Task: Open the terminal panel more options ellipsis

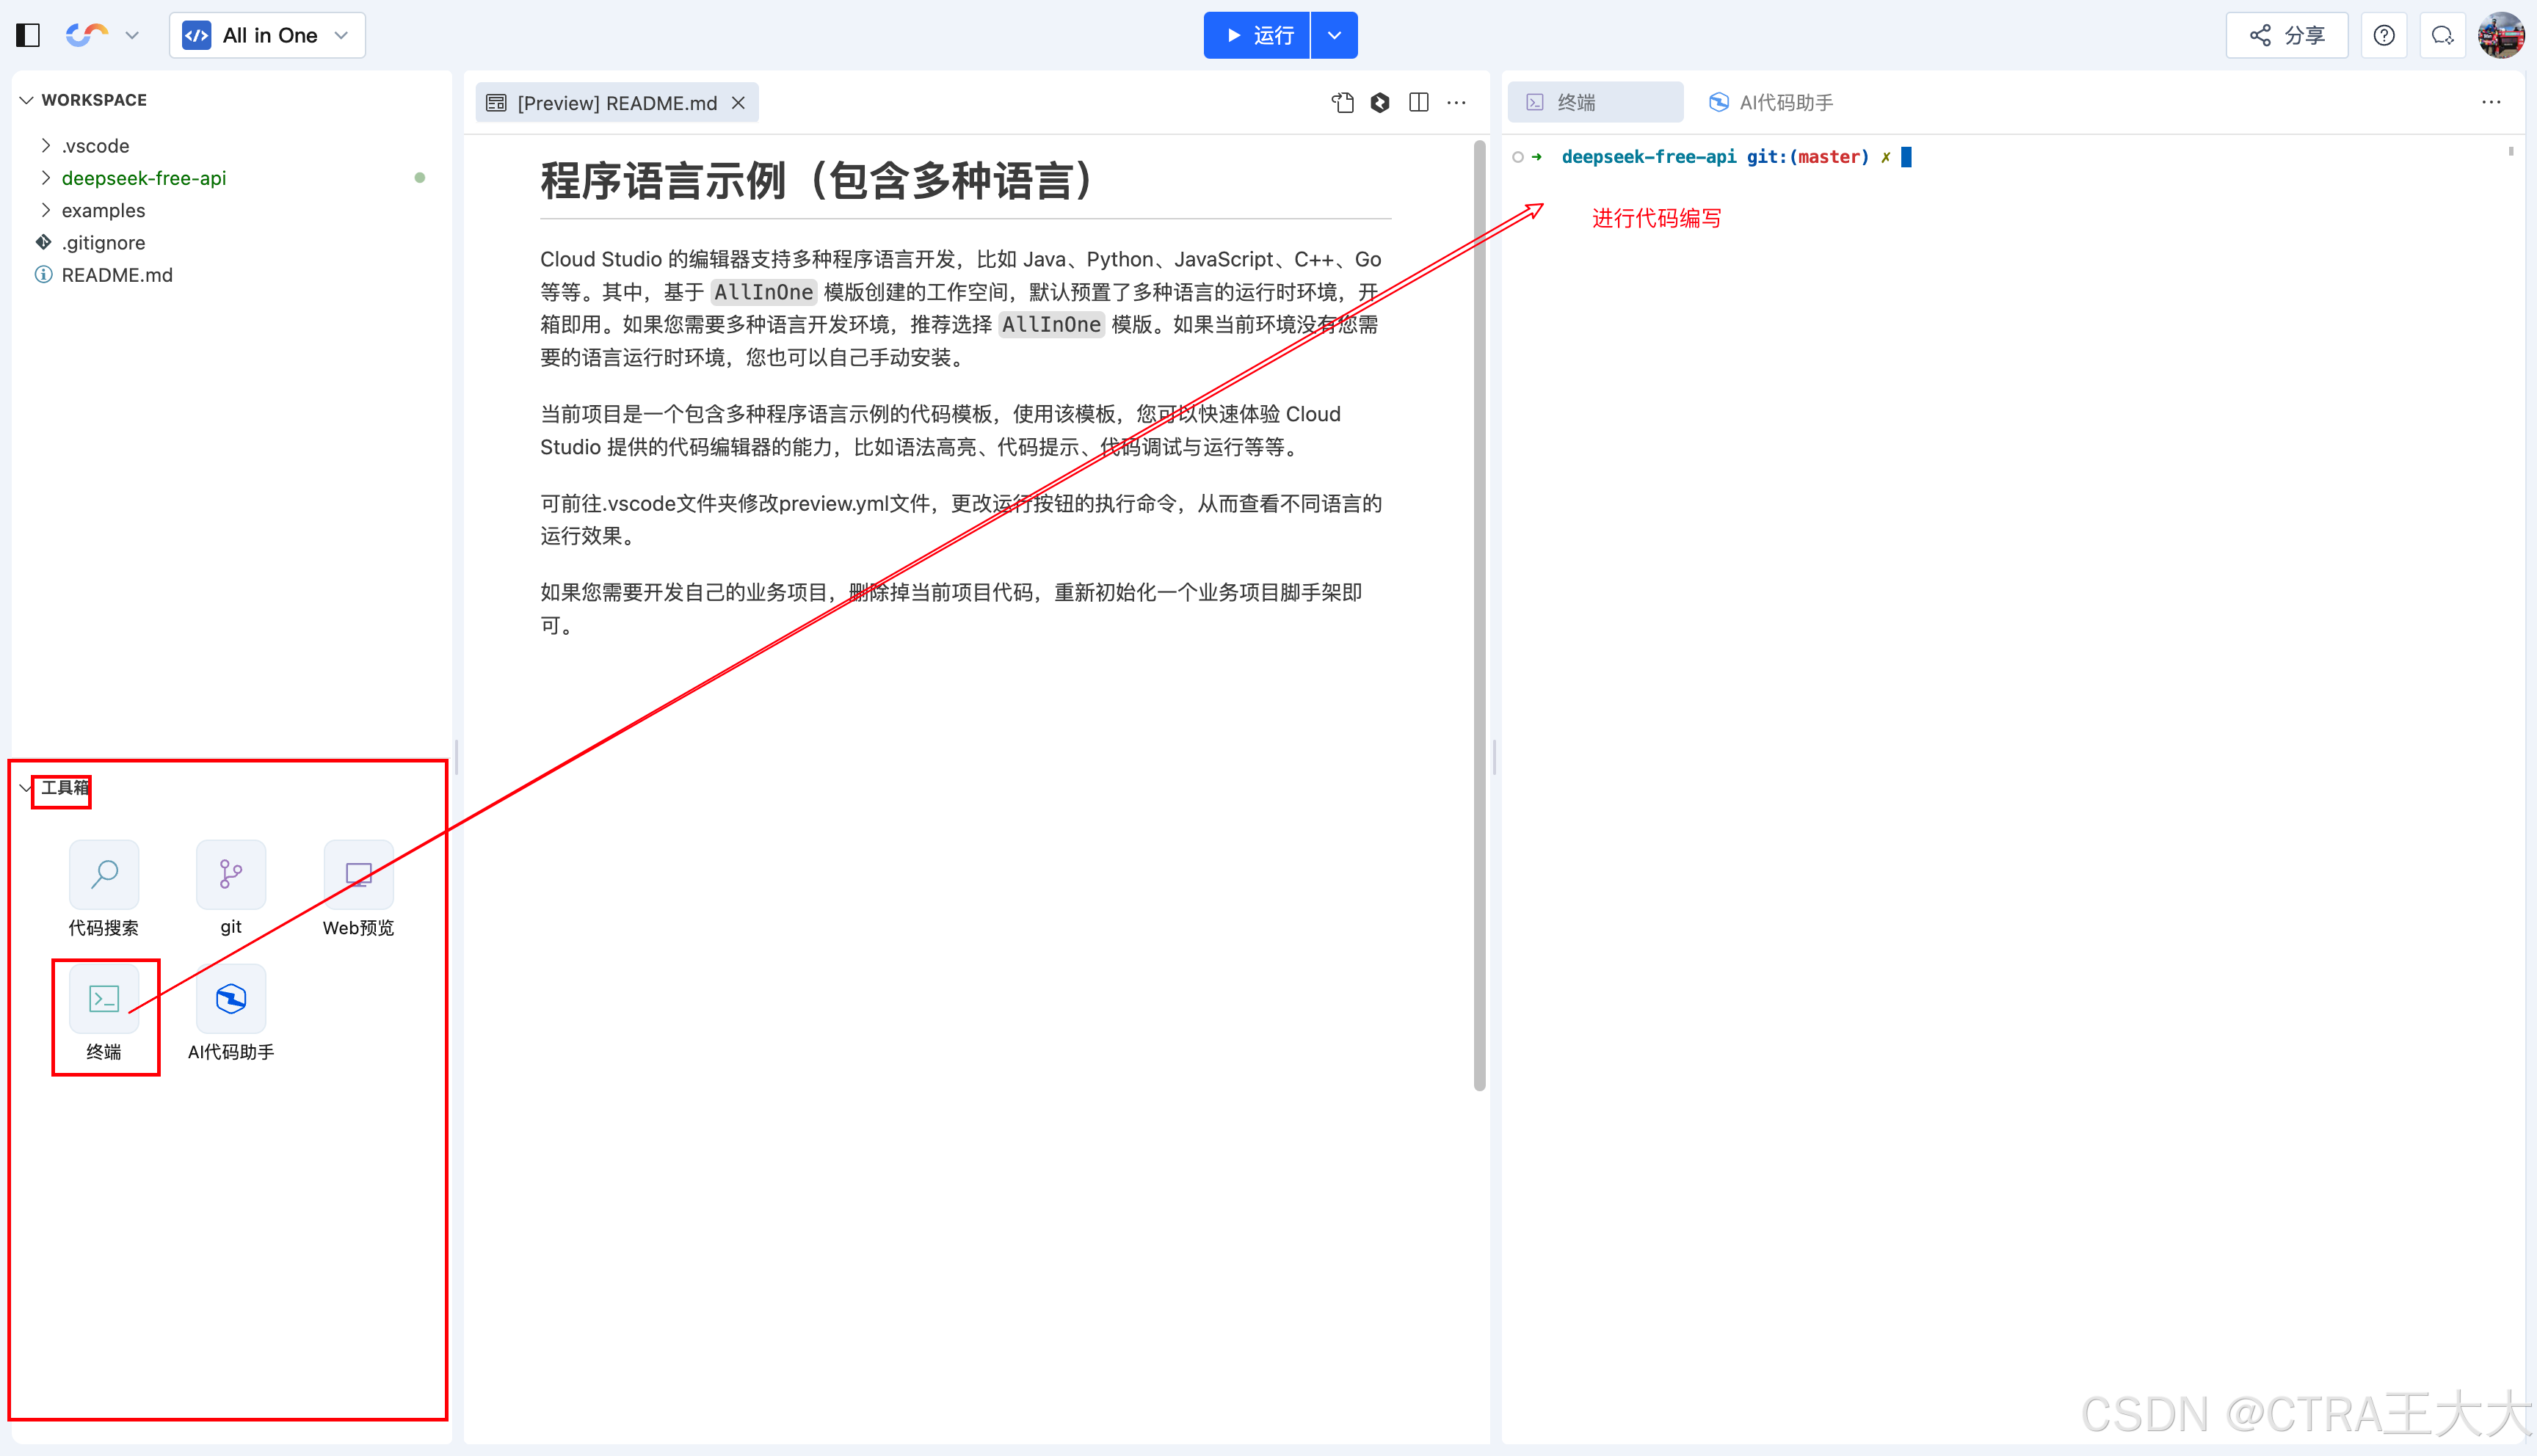Action: coord(2491,103)
